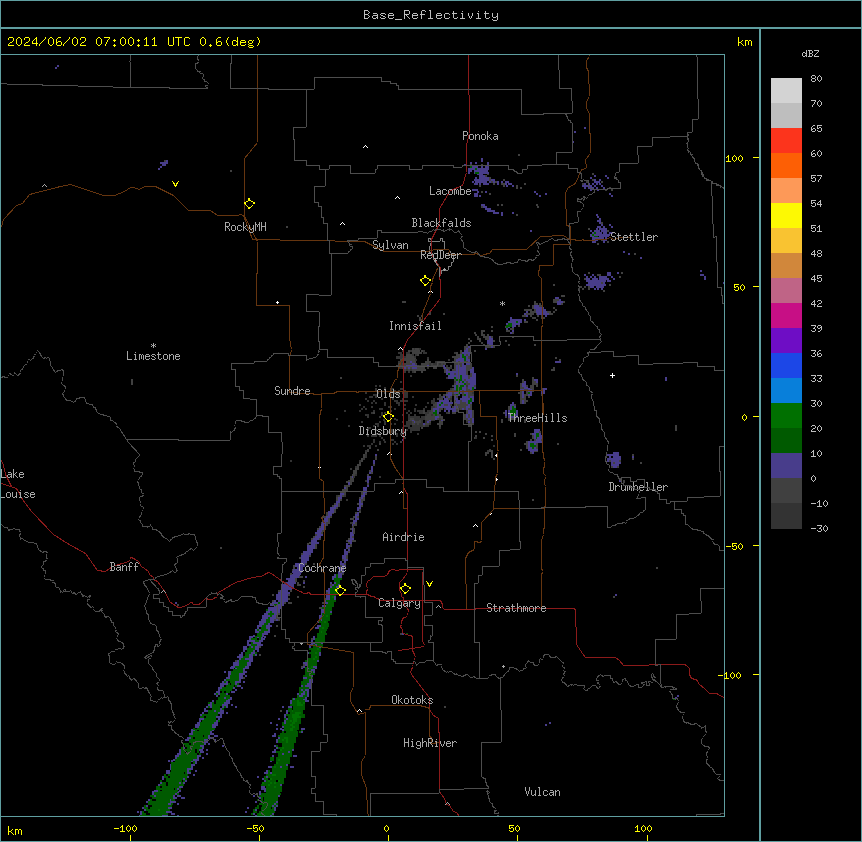Click the asterisk marker above Limestone

153,346
